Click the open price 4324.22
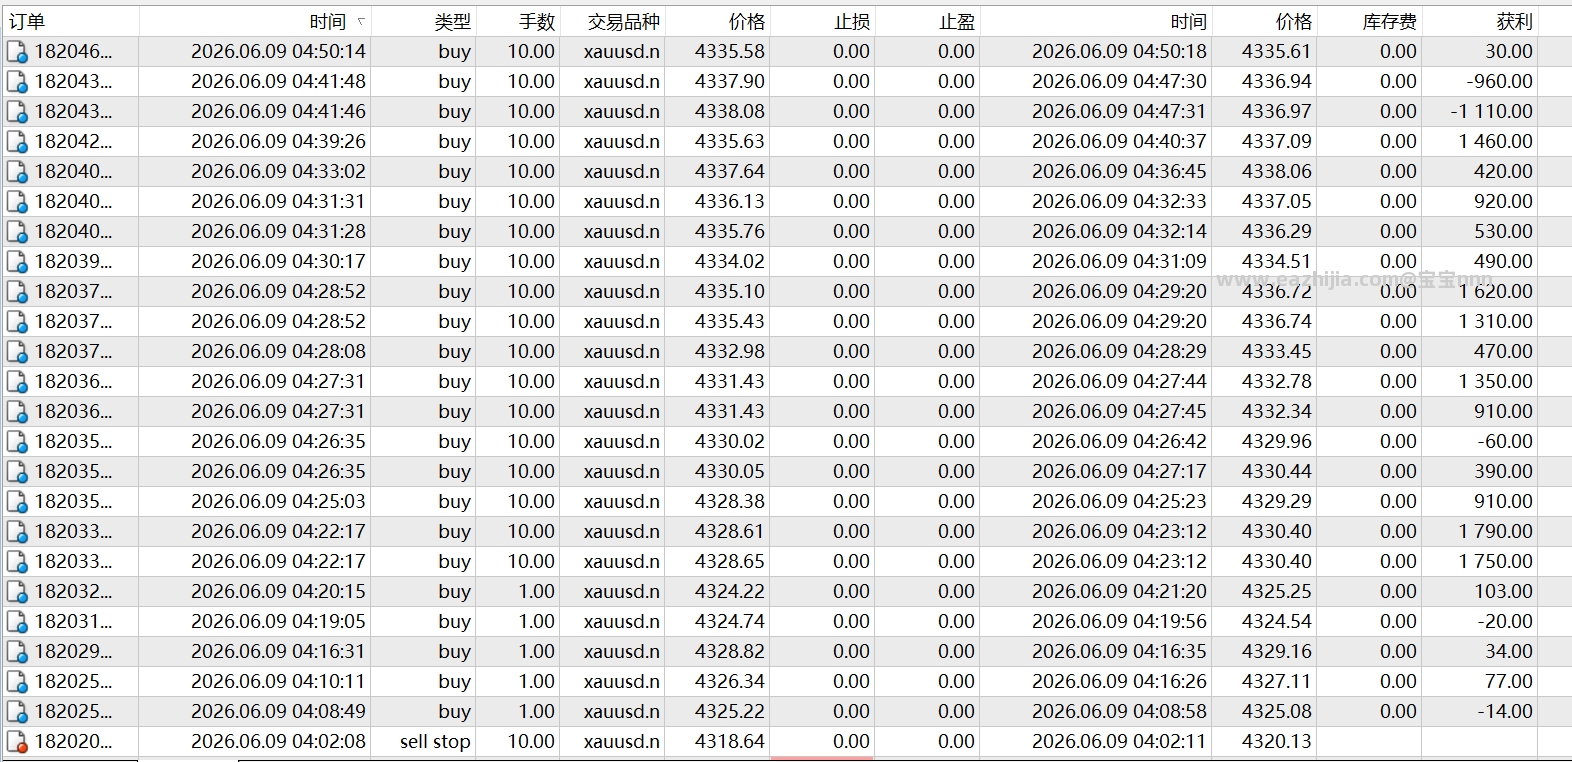 [x=730, y=592]
